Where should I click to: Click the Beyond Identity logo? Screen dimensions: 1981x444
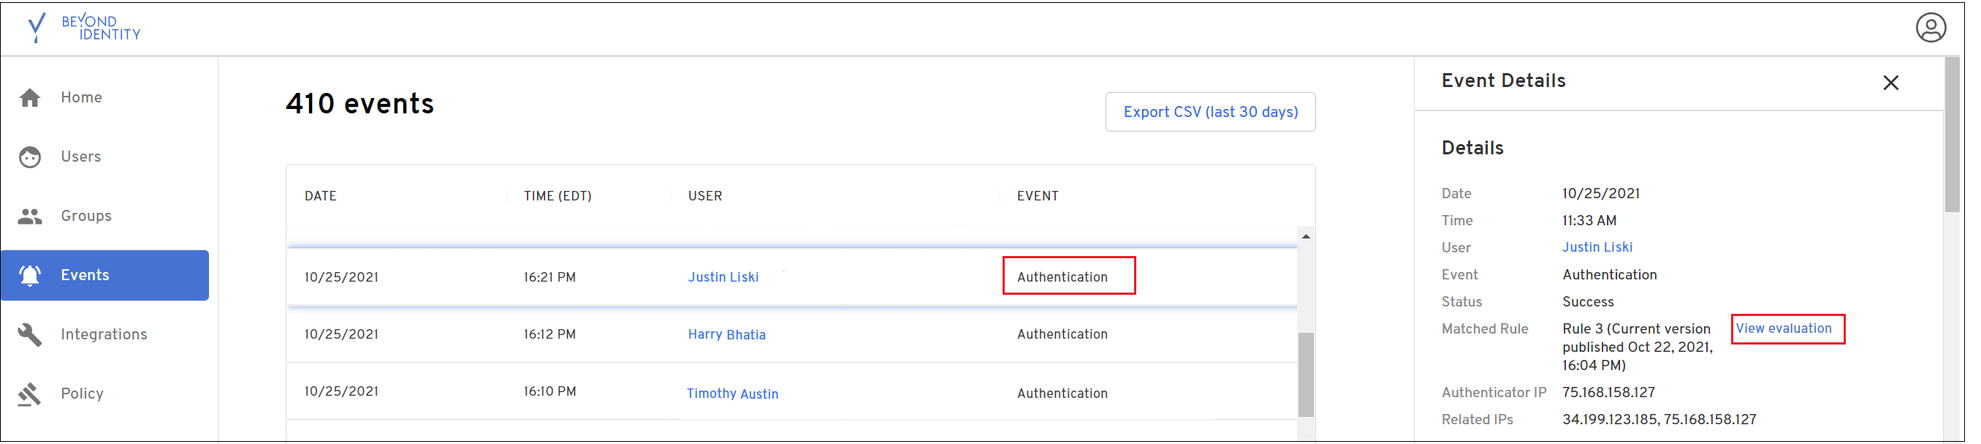click(84, 27)
